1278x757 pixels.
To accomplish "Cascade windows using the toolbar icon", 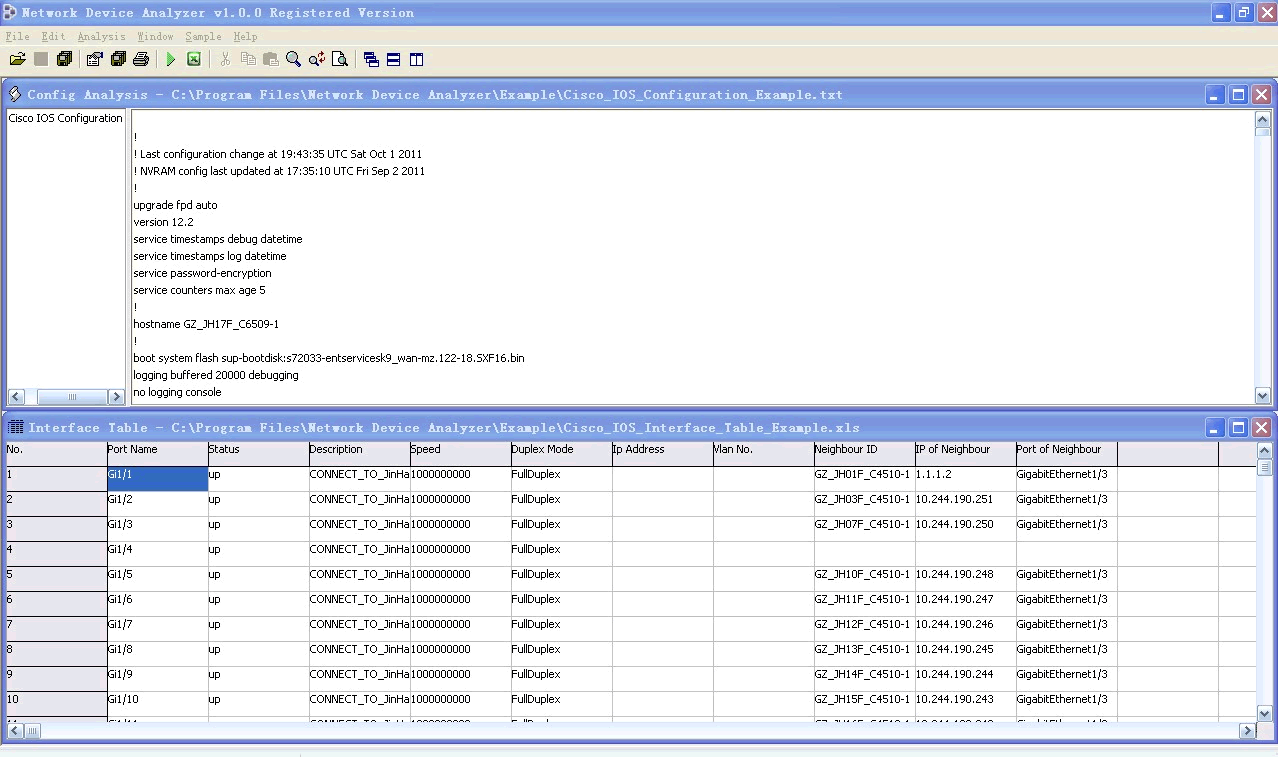I will click(x=371, y=60).
